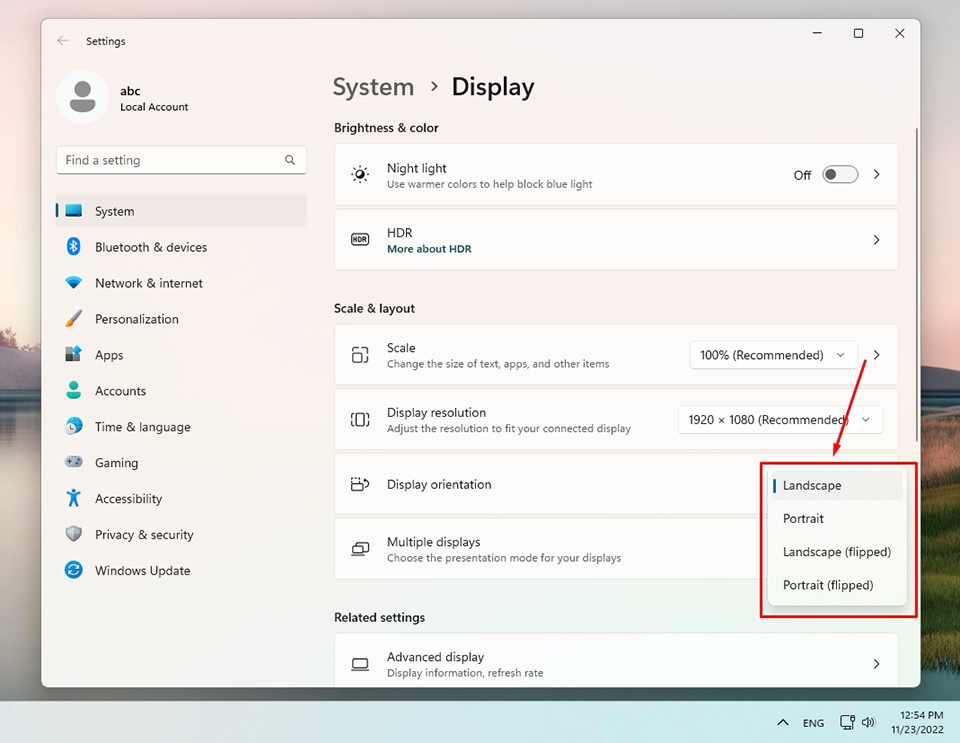Click the Personalization brush icon
Viewport: 960px width, 743px height.
click(x=75, y=319)
